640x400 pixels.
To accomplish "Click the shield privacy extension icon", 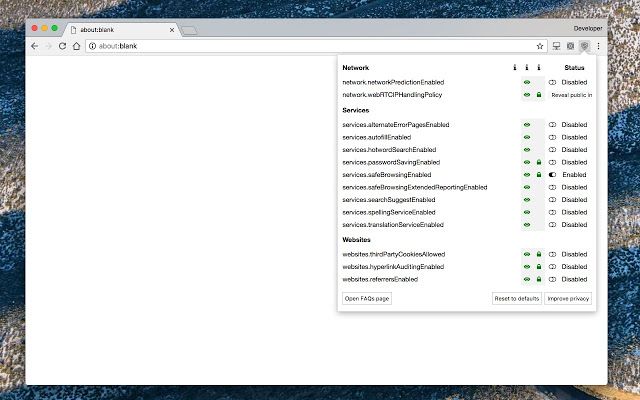I will pos(584,46).
